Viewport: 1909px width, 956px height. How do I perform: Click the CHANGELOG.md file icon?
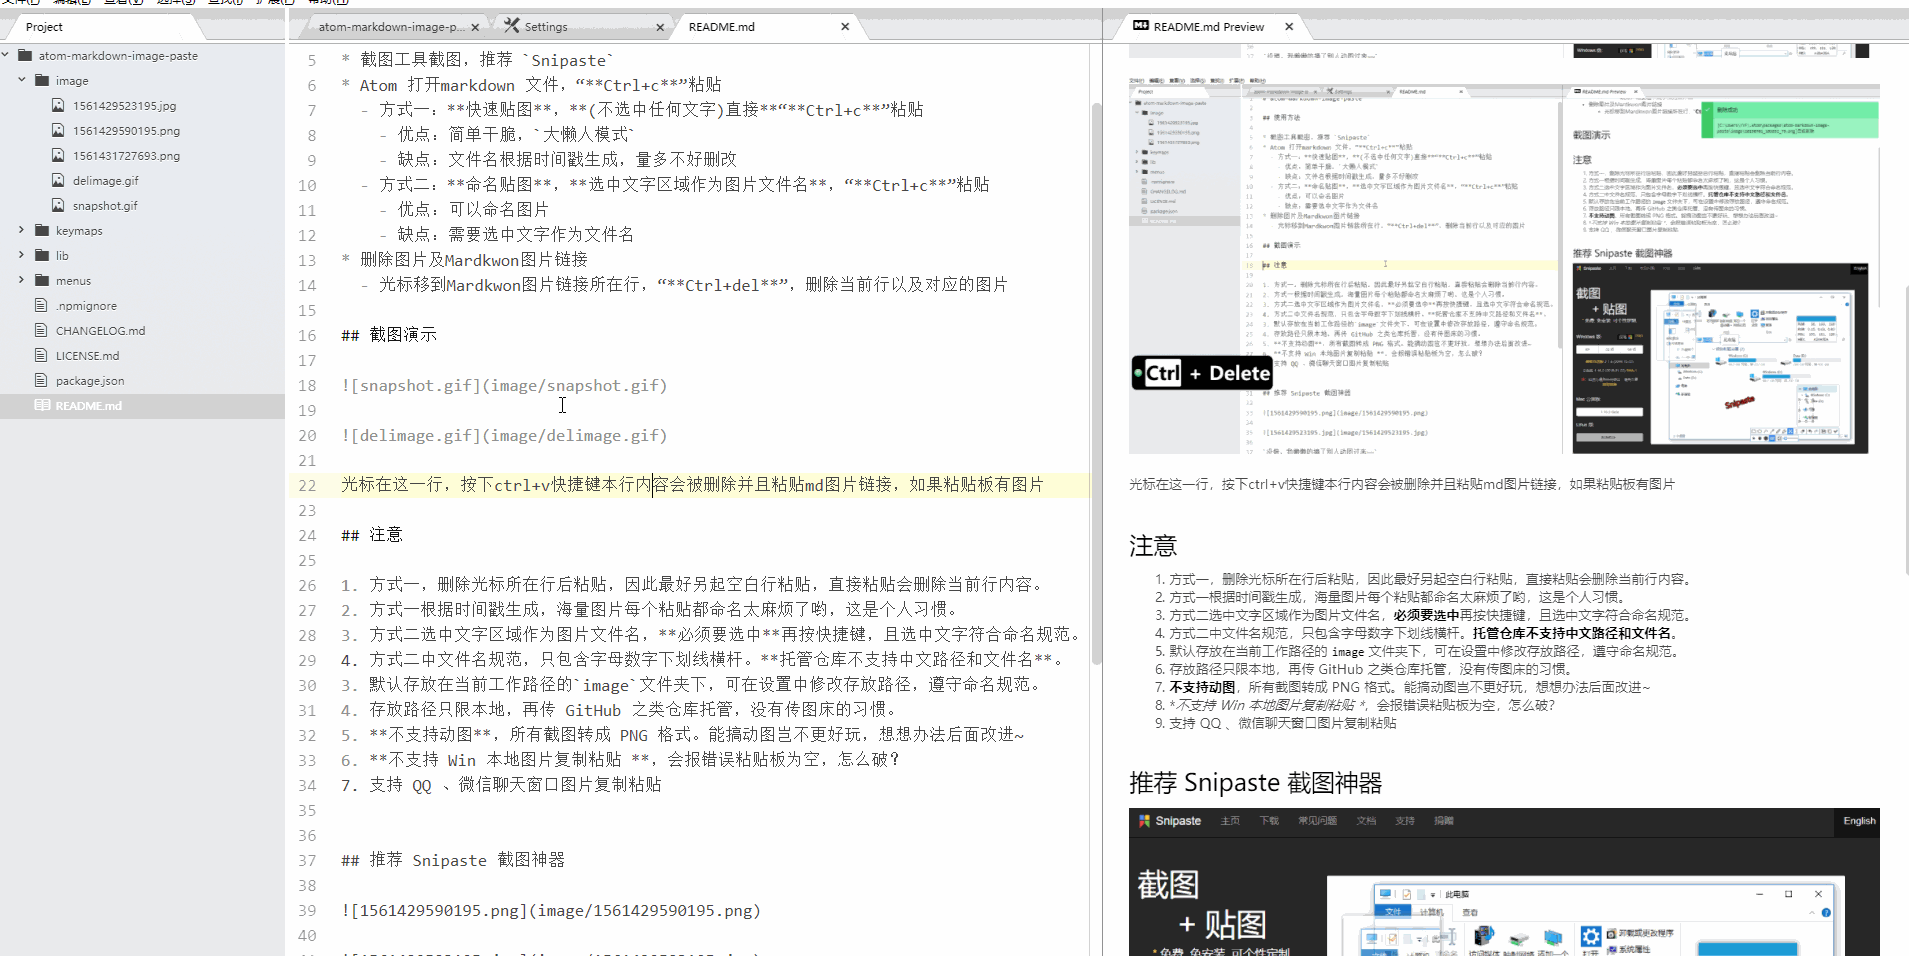pyautogui.click(x=41, y=330)
